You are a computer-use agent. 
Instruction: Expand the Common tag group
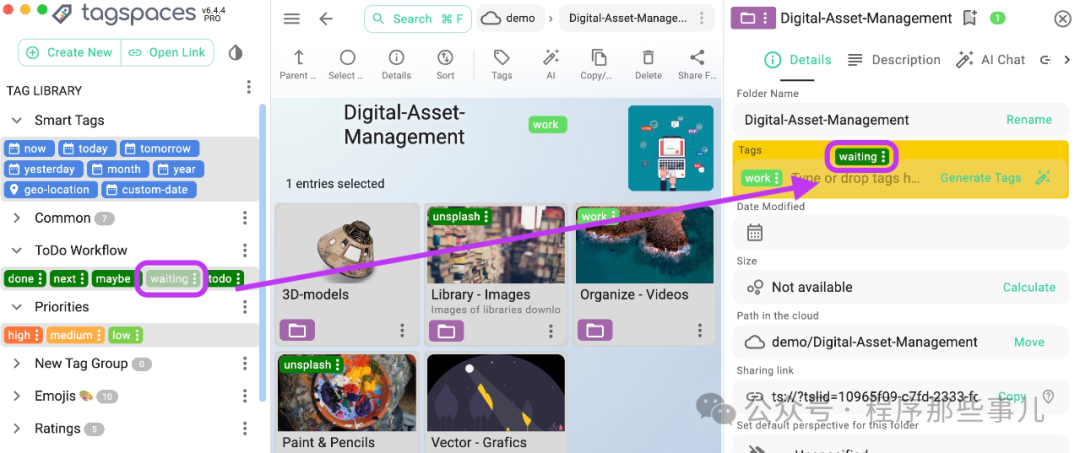17,218
